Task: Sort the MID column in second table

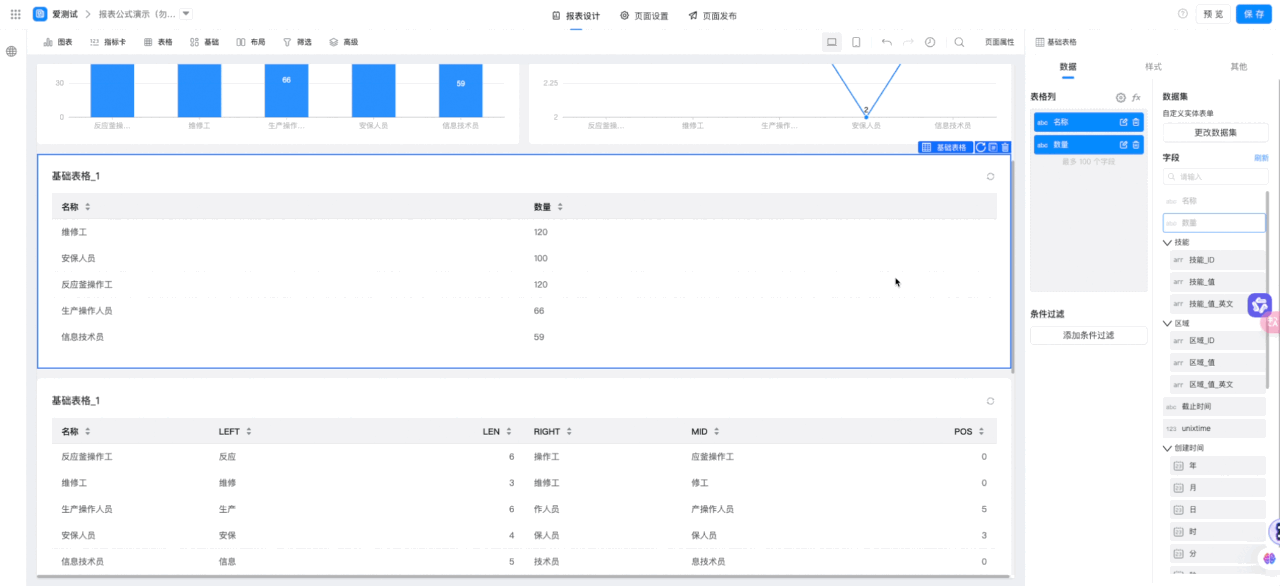Action: 718,432
